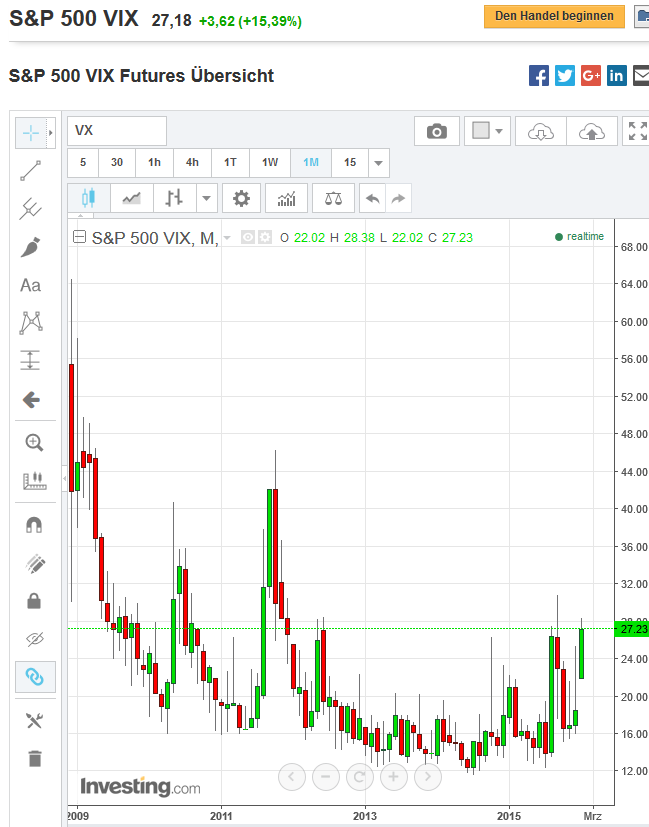Select the 30 minute interval
Viewport: 649px width, 827px height.
point(117,163)
